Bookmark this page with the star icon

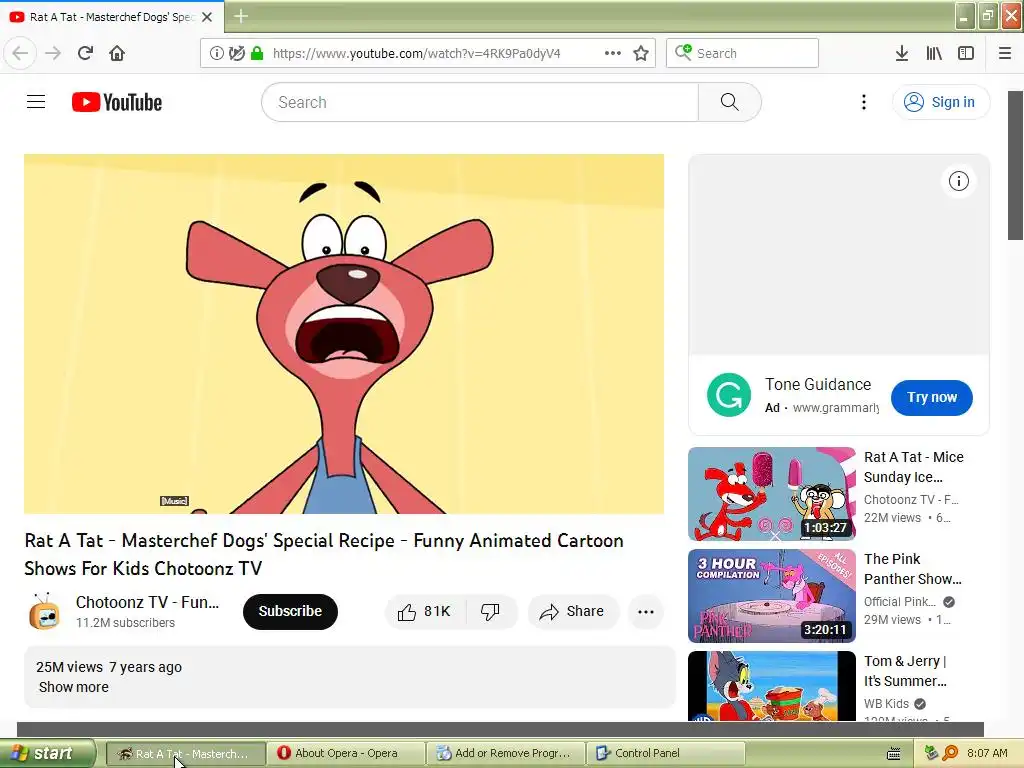[x=641, y=53]
